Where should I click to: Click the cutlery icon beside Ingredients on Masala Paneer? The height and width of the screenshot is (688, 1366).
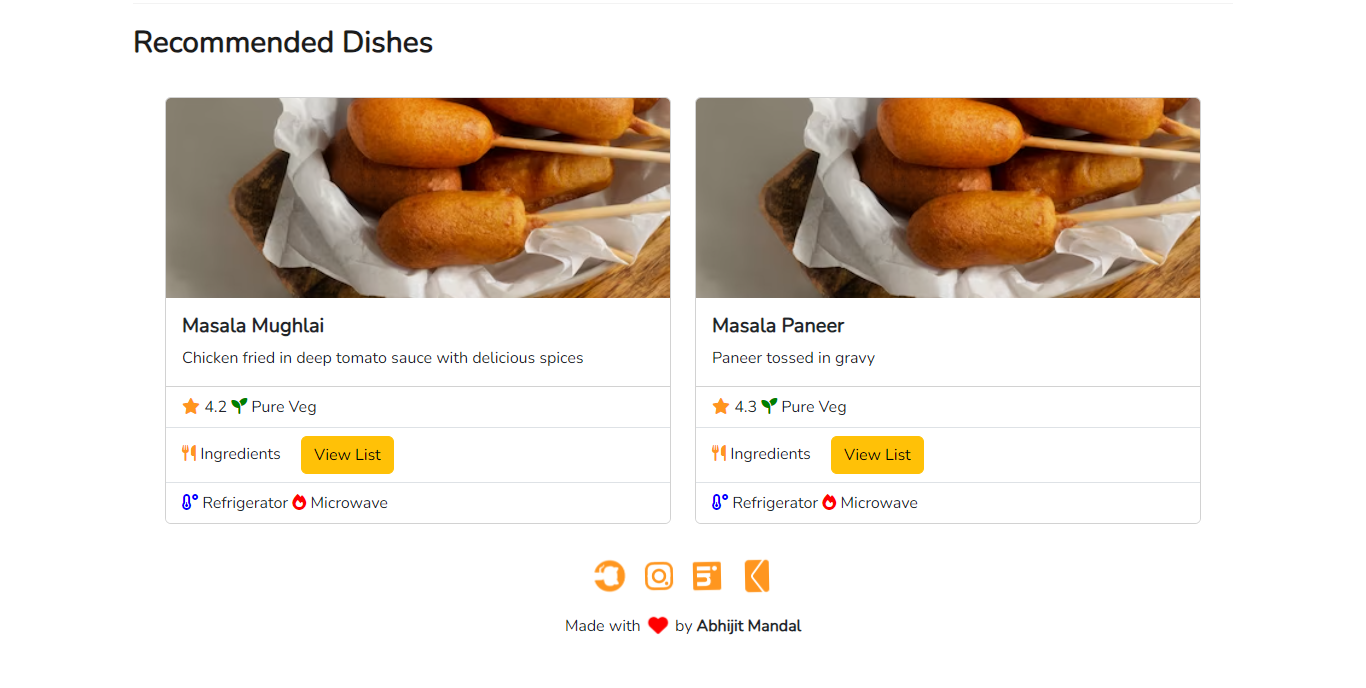(718, 453)
